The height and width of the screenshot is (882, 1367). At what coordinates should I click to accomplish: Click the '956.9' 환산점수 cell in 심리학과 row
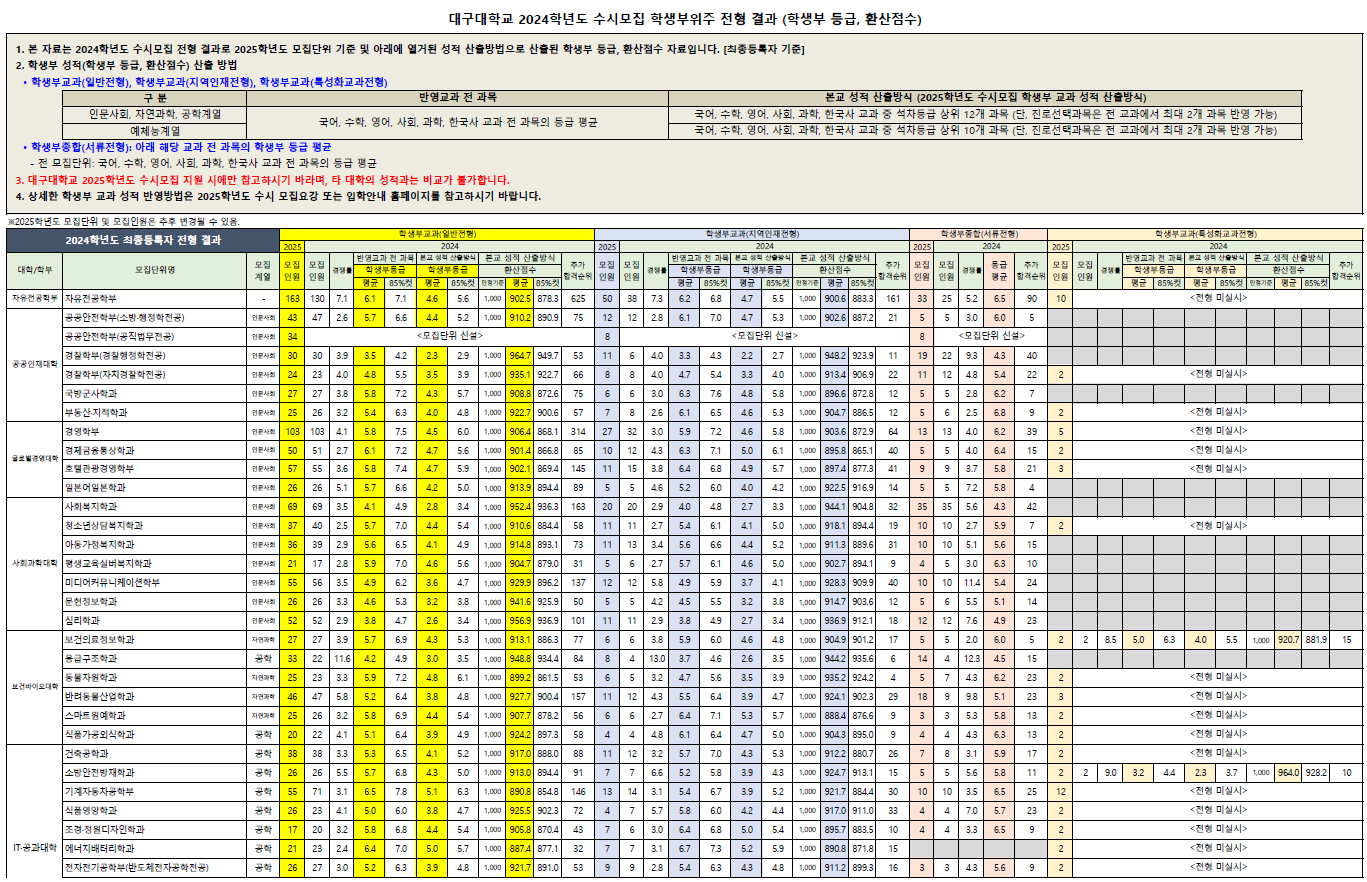point(521,620)
